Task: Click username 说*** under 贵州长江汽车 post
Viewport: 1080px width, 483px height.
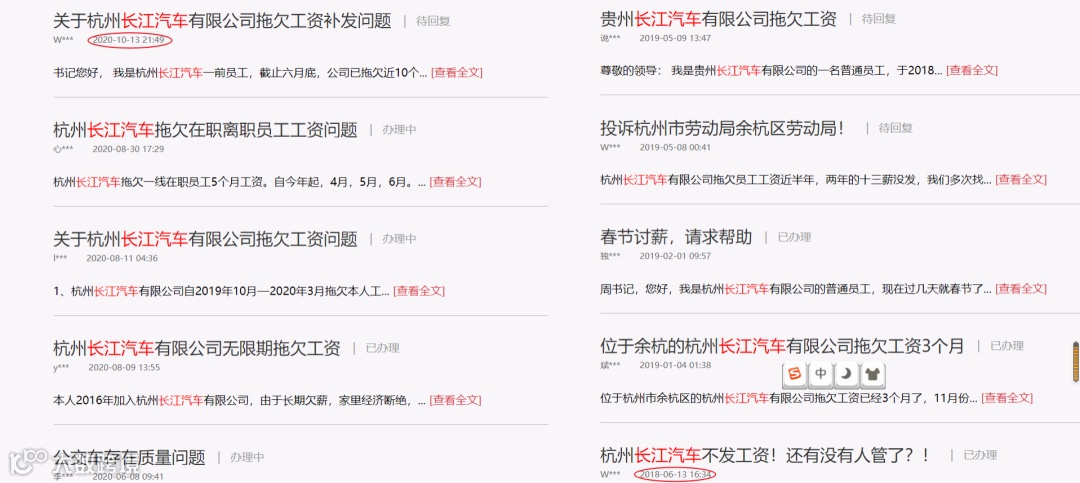Action: click(x=610, y=38)
